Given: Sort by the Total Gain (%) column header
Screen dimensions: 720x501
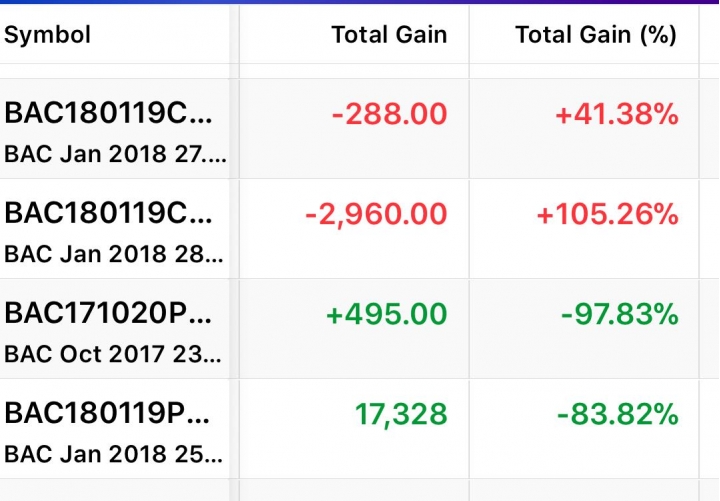Looking at the screenshot, I should 596,34.
